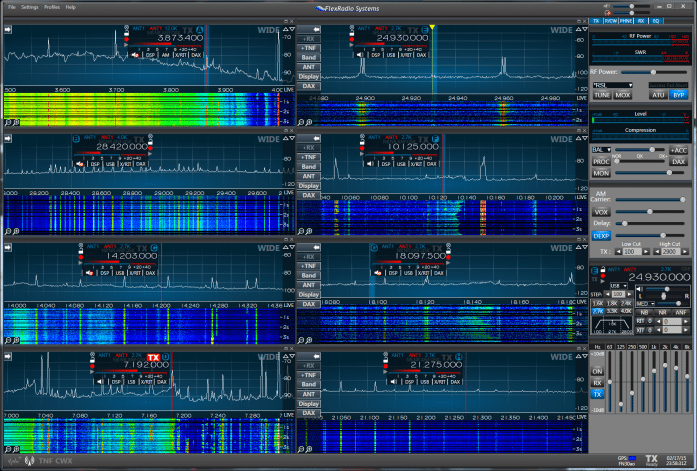Toggle the PROC speech processor
This screenshot has width=697, height=471.
[x=601, y=162]
